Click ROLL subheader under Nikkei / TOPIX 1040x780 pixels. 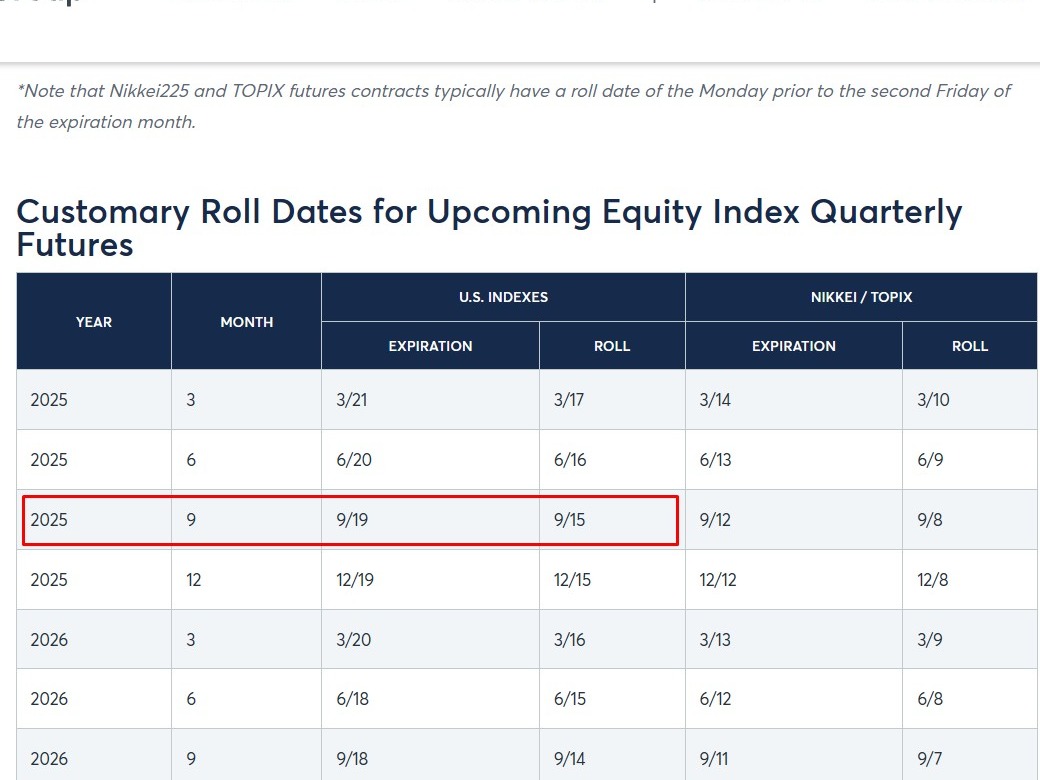[x=970, y=346]
